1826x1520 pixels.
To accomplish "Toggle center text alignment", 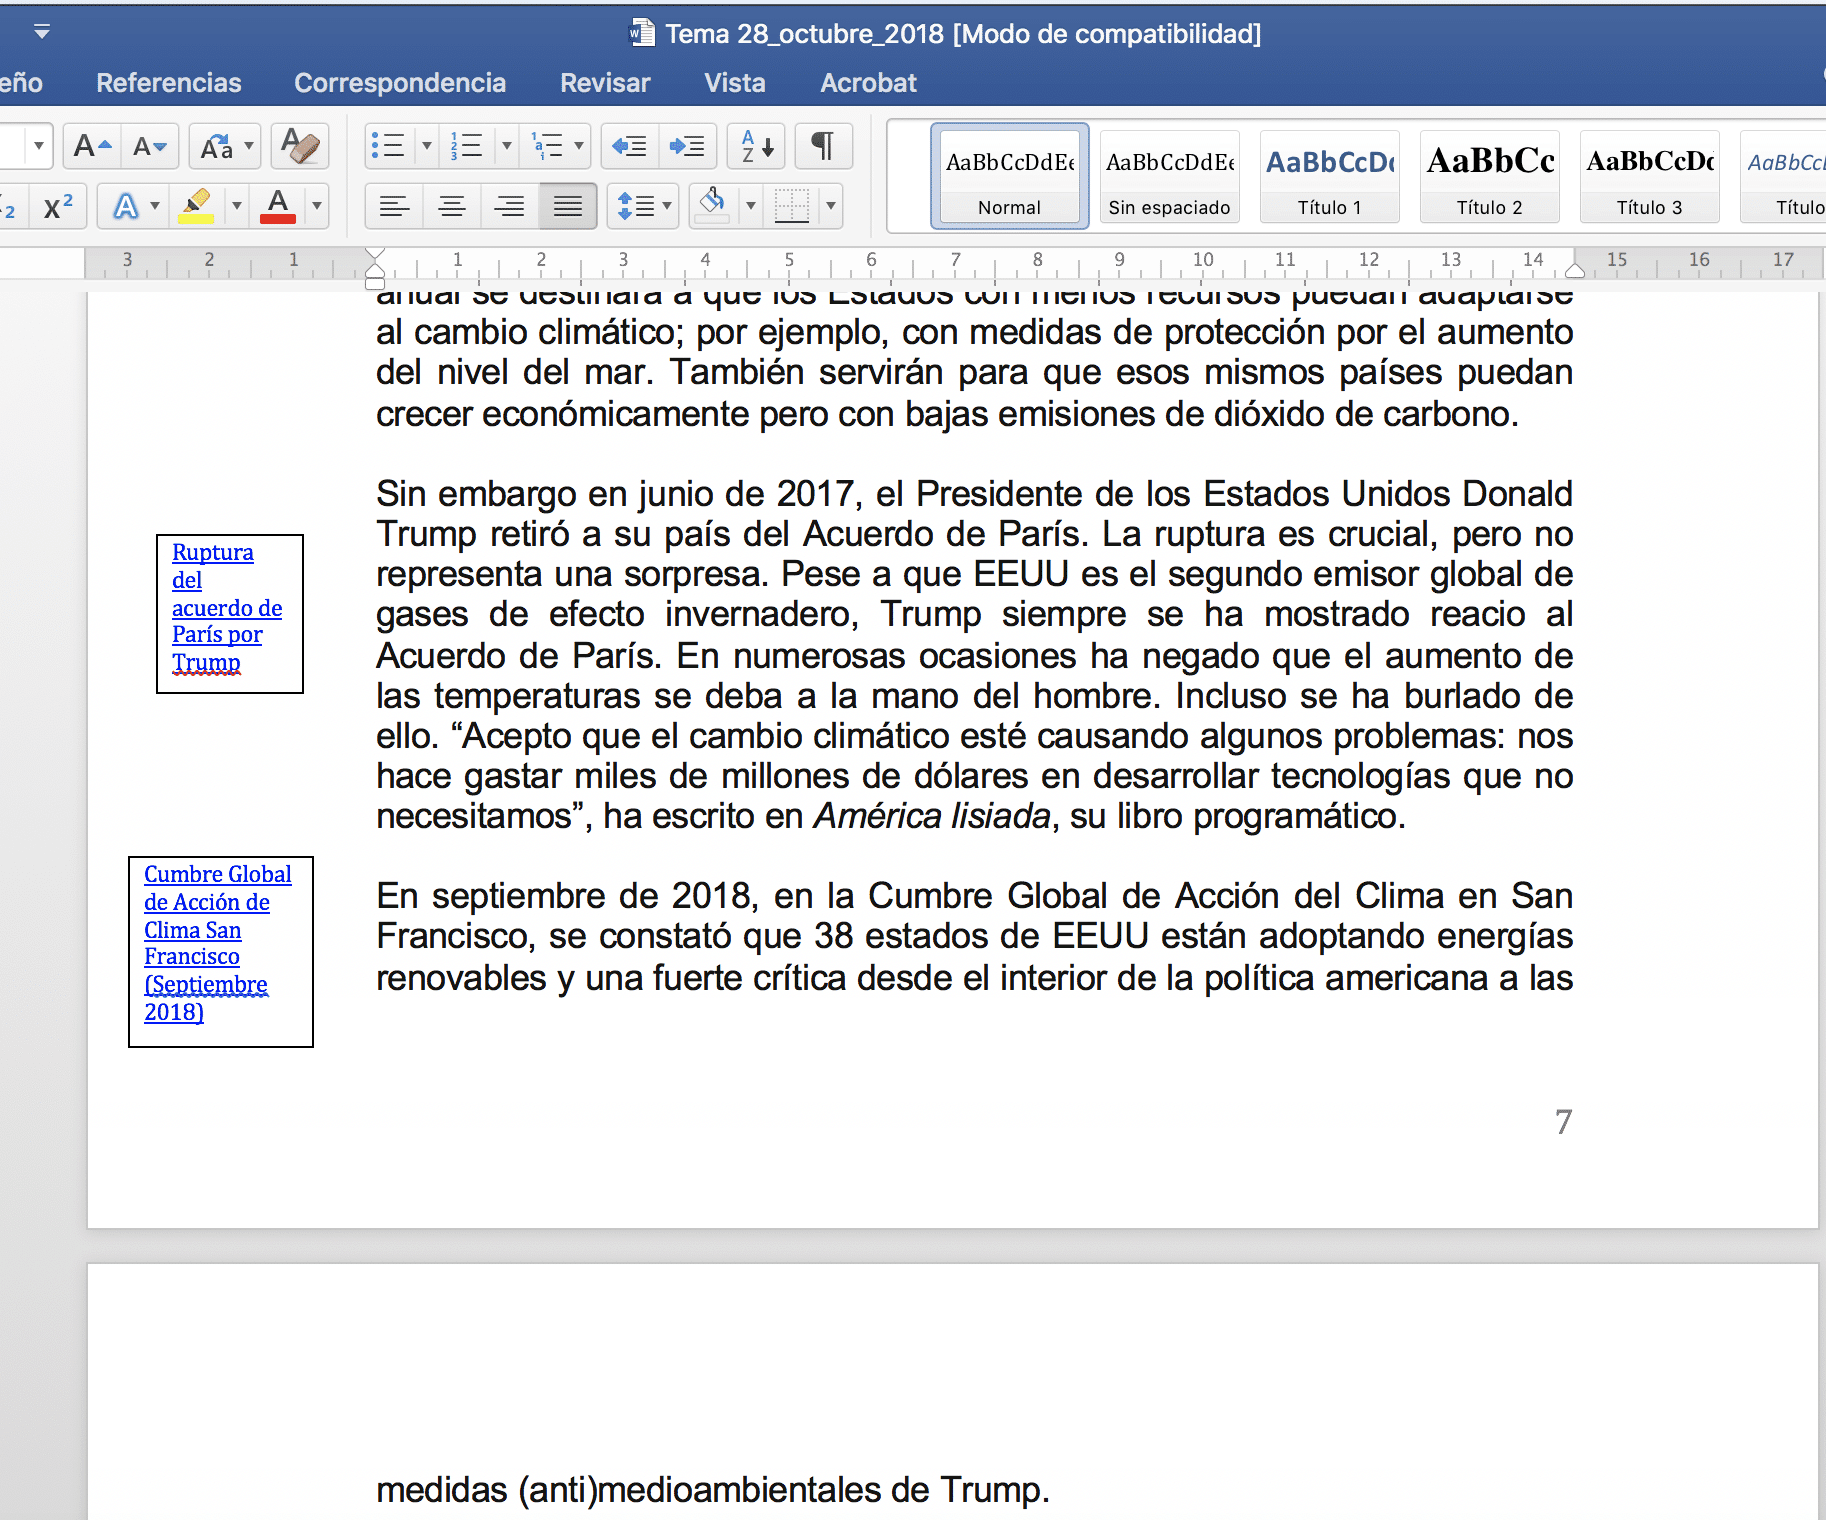I will (452, 206).
